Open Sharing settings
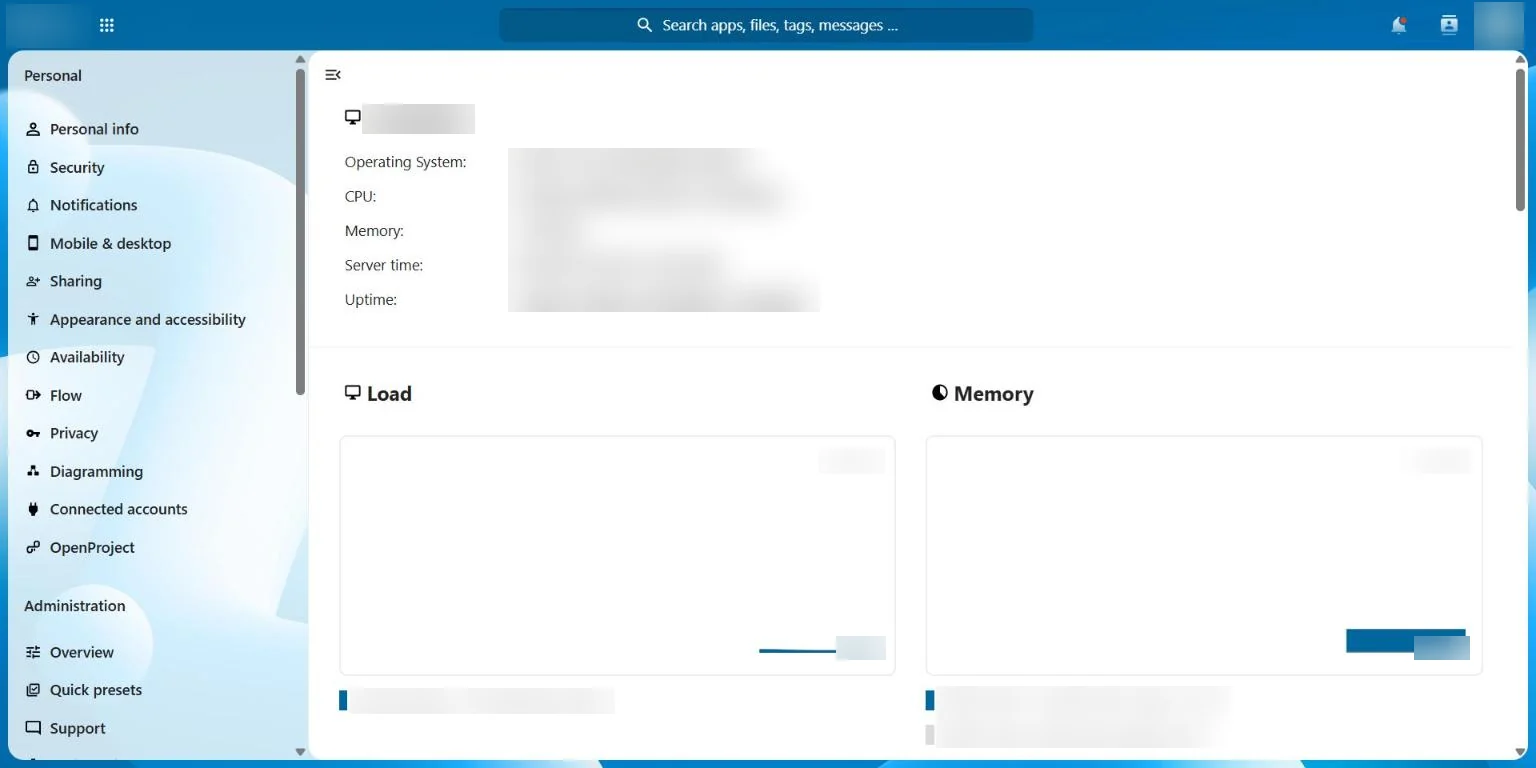Image resolution: width=1536 pixels, height=768 pixels. click(154, 281)
